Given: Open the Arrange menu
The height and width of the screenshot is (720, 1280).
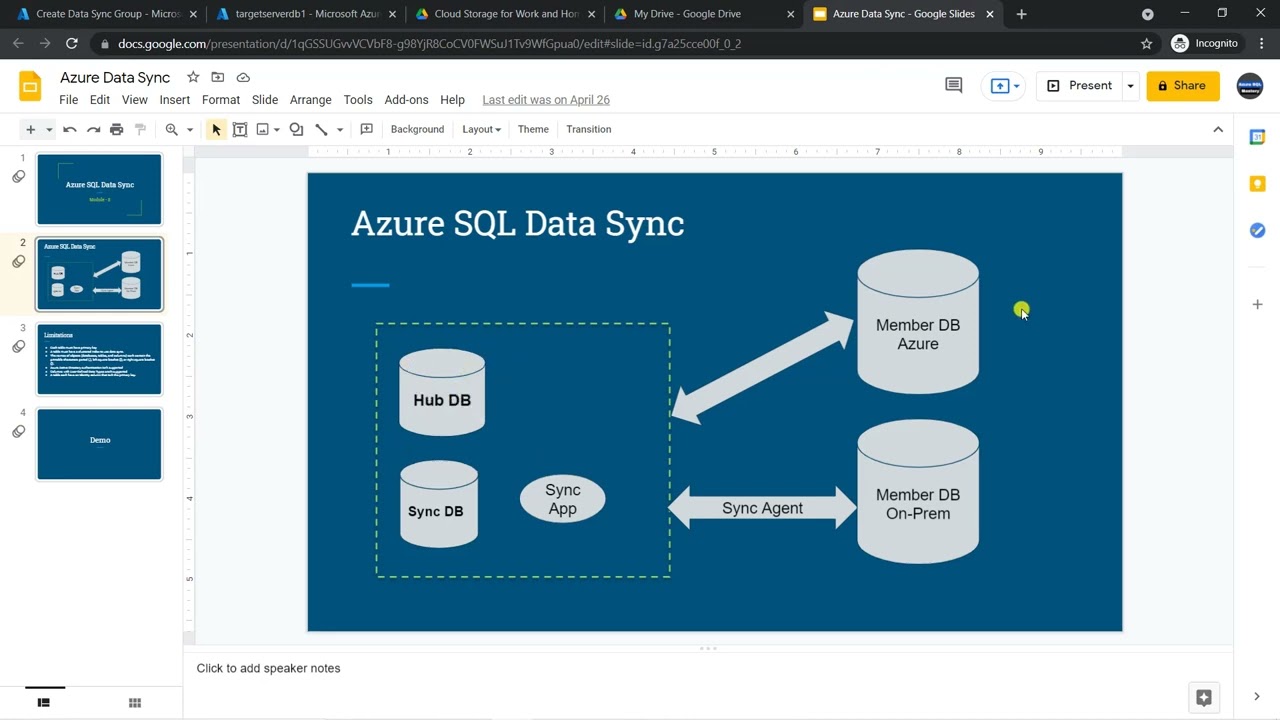Looking at the screenshot, I should (311, 100).
